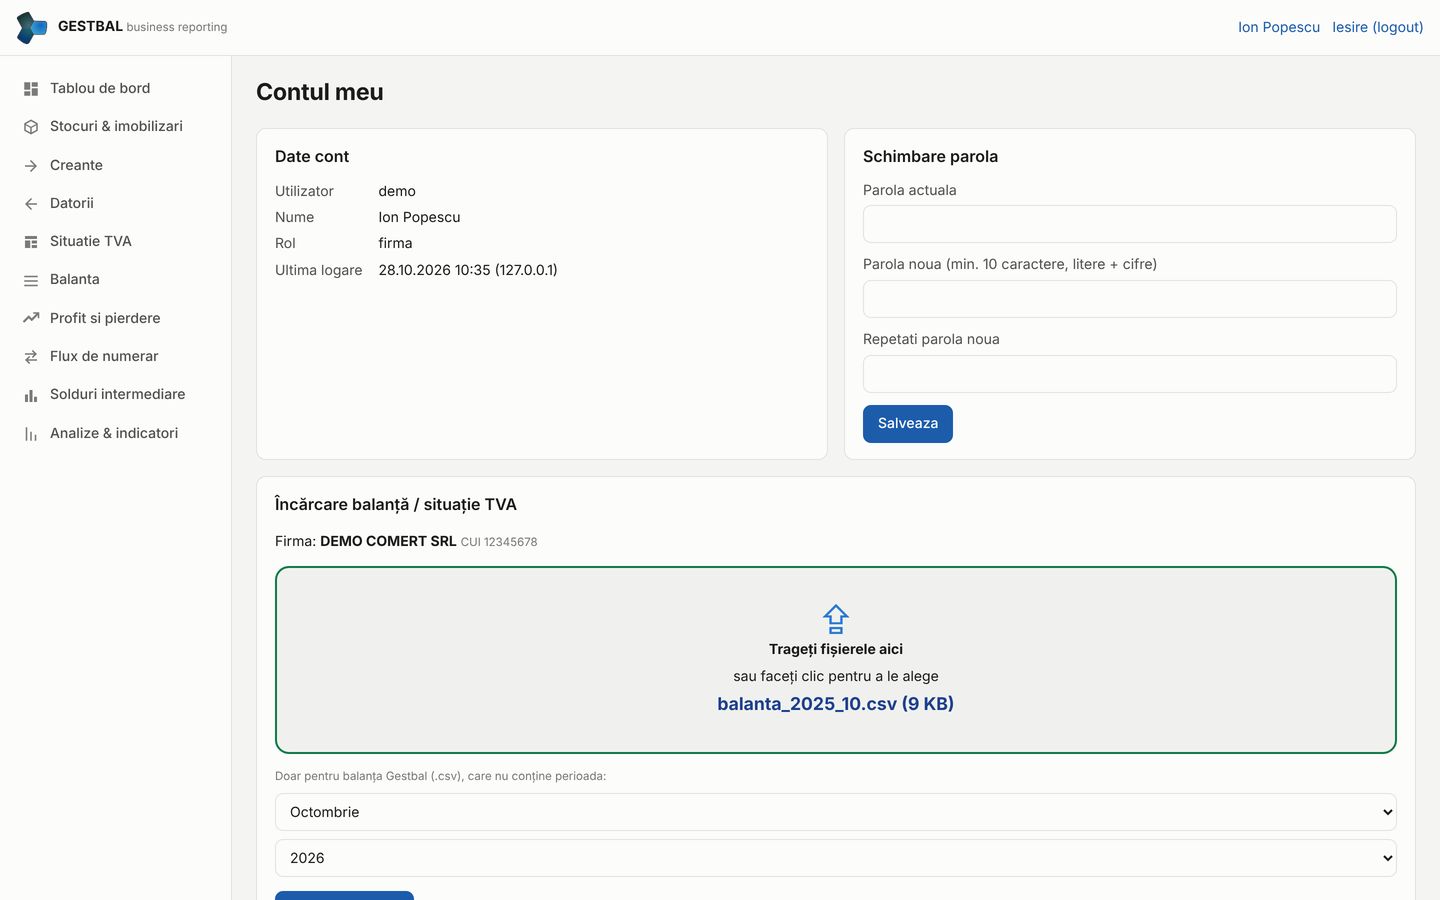Click the DEMO COMERT SRL company name

(x=388, y=541)
